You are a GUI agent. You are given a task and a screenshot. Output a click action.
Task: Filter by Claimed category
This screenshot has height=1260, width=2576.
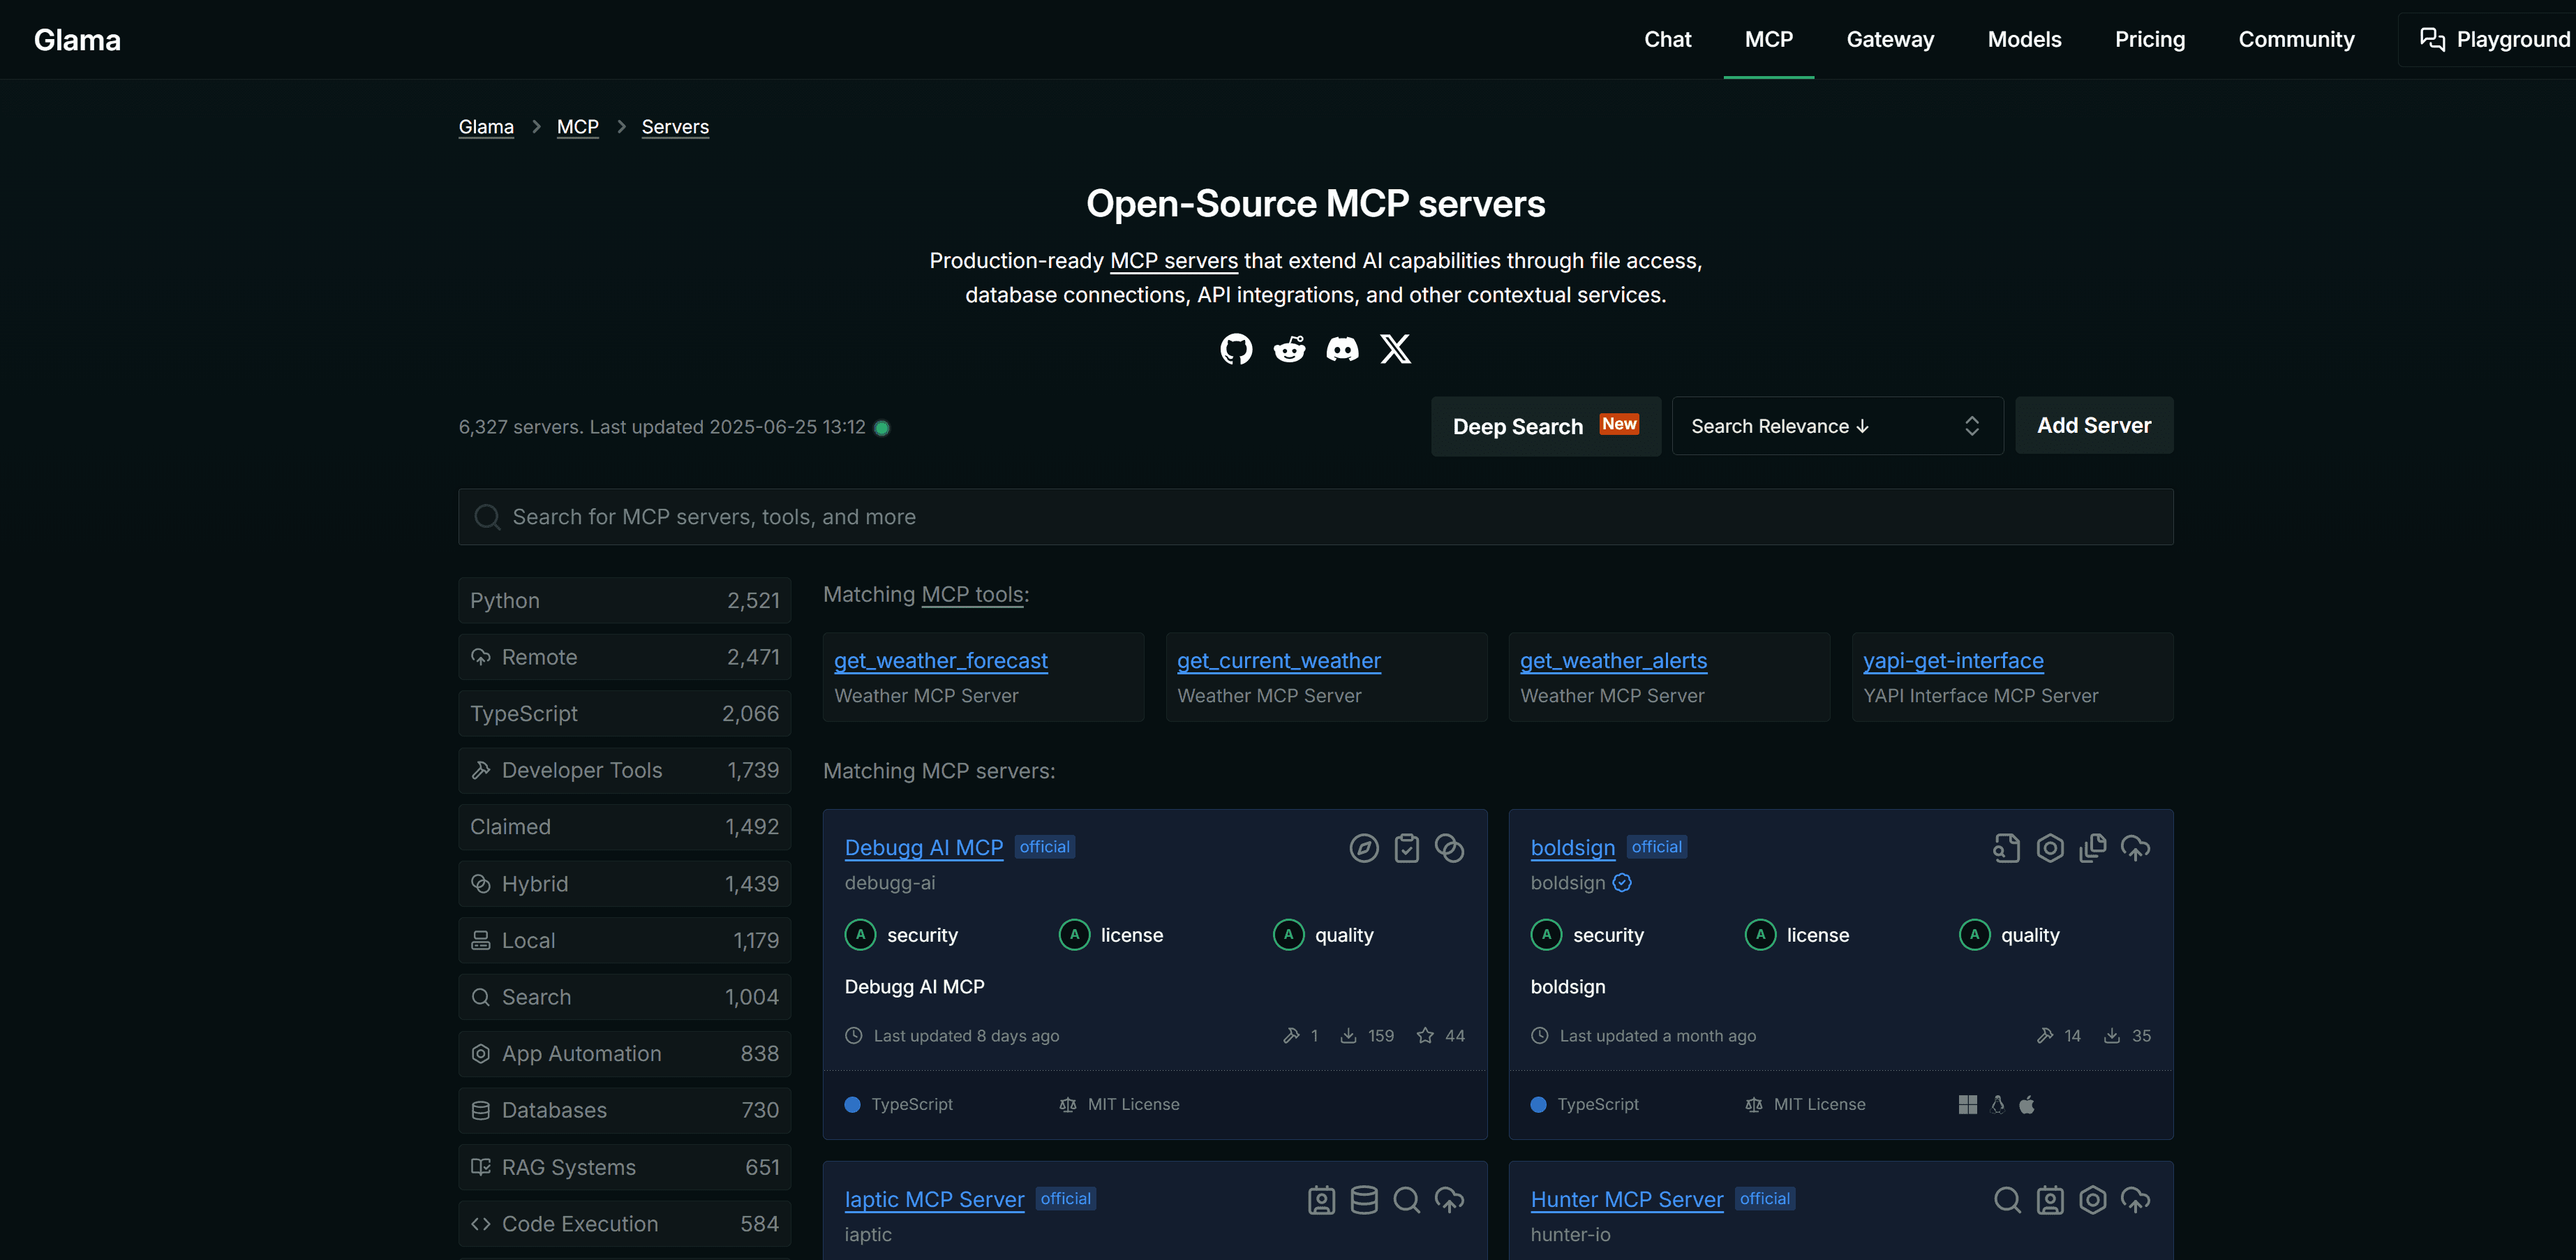click(624, 827)
